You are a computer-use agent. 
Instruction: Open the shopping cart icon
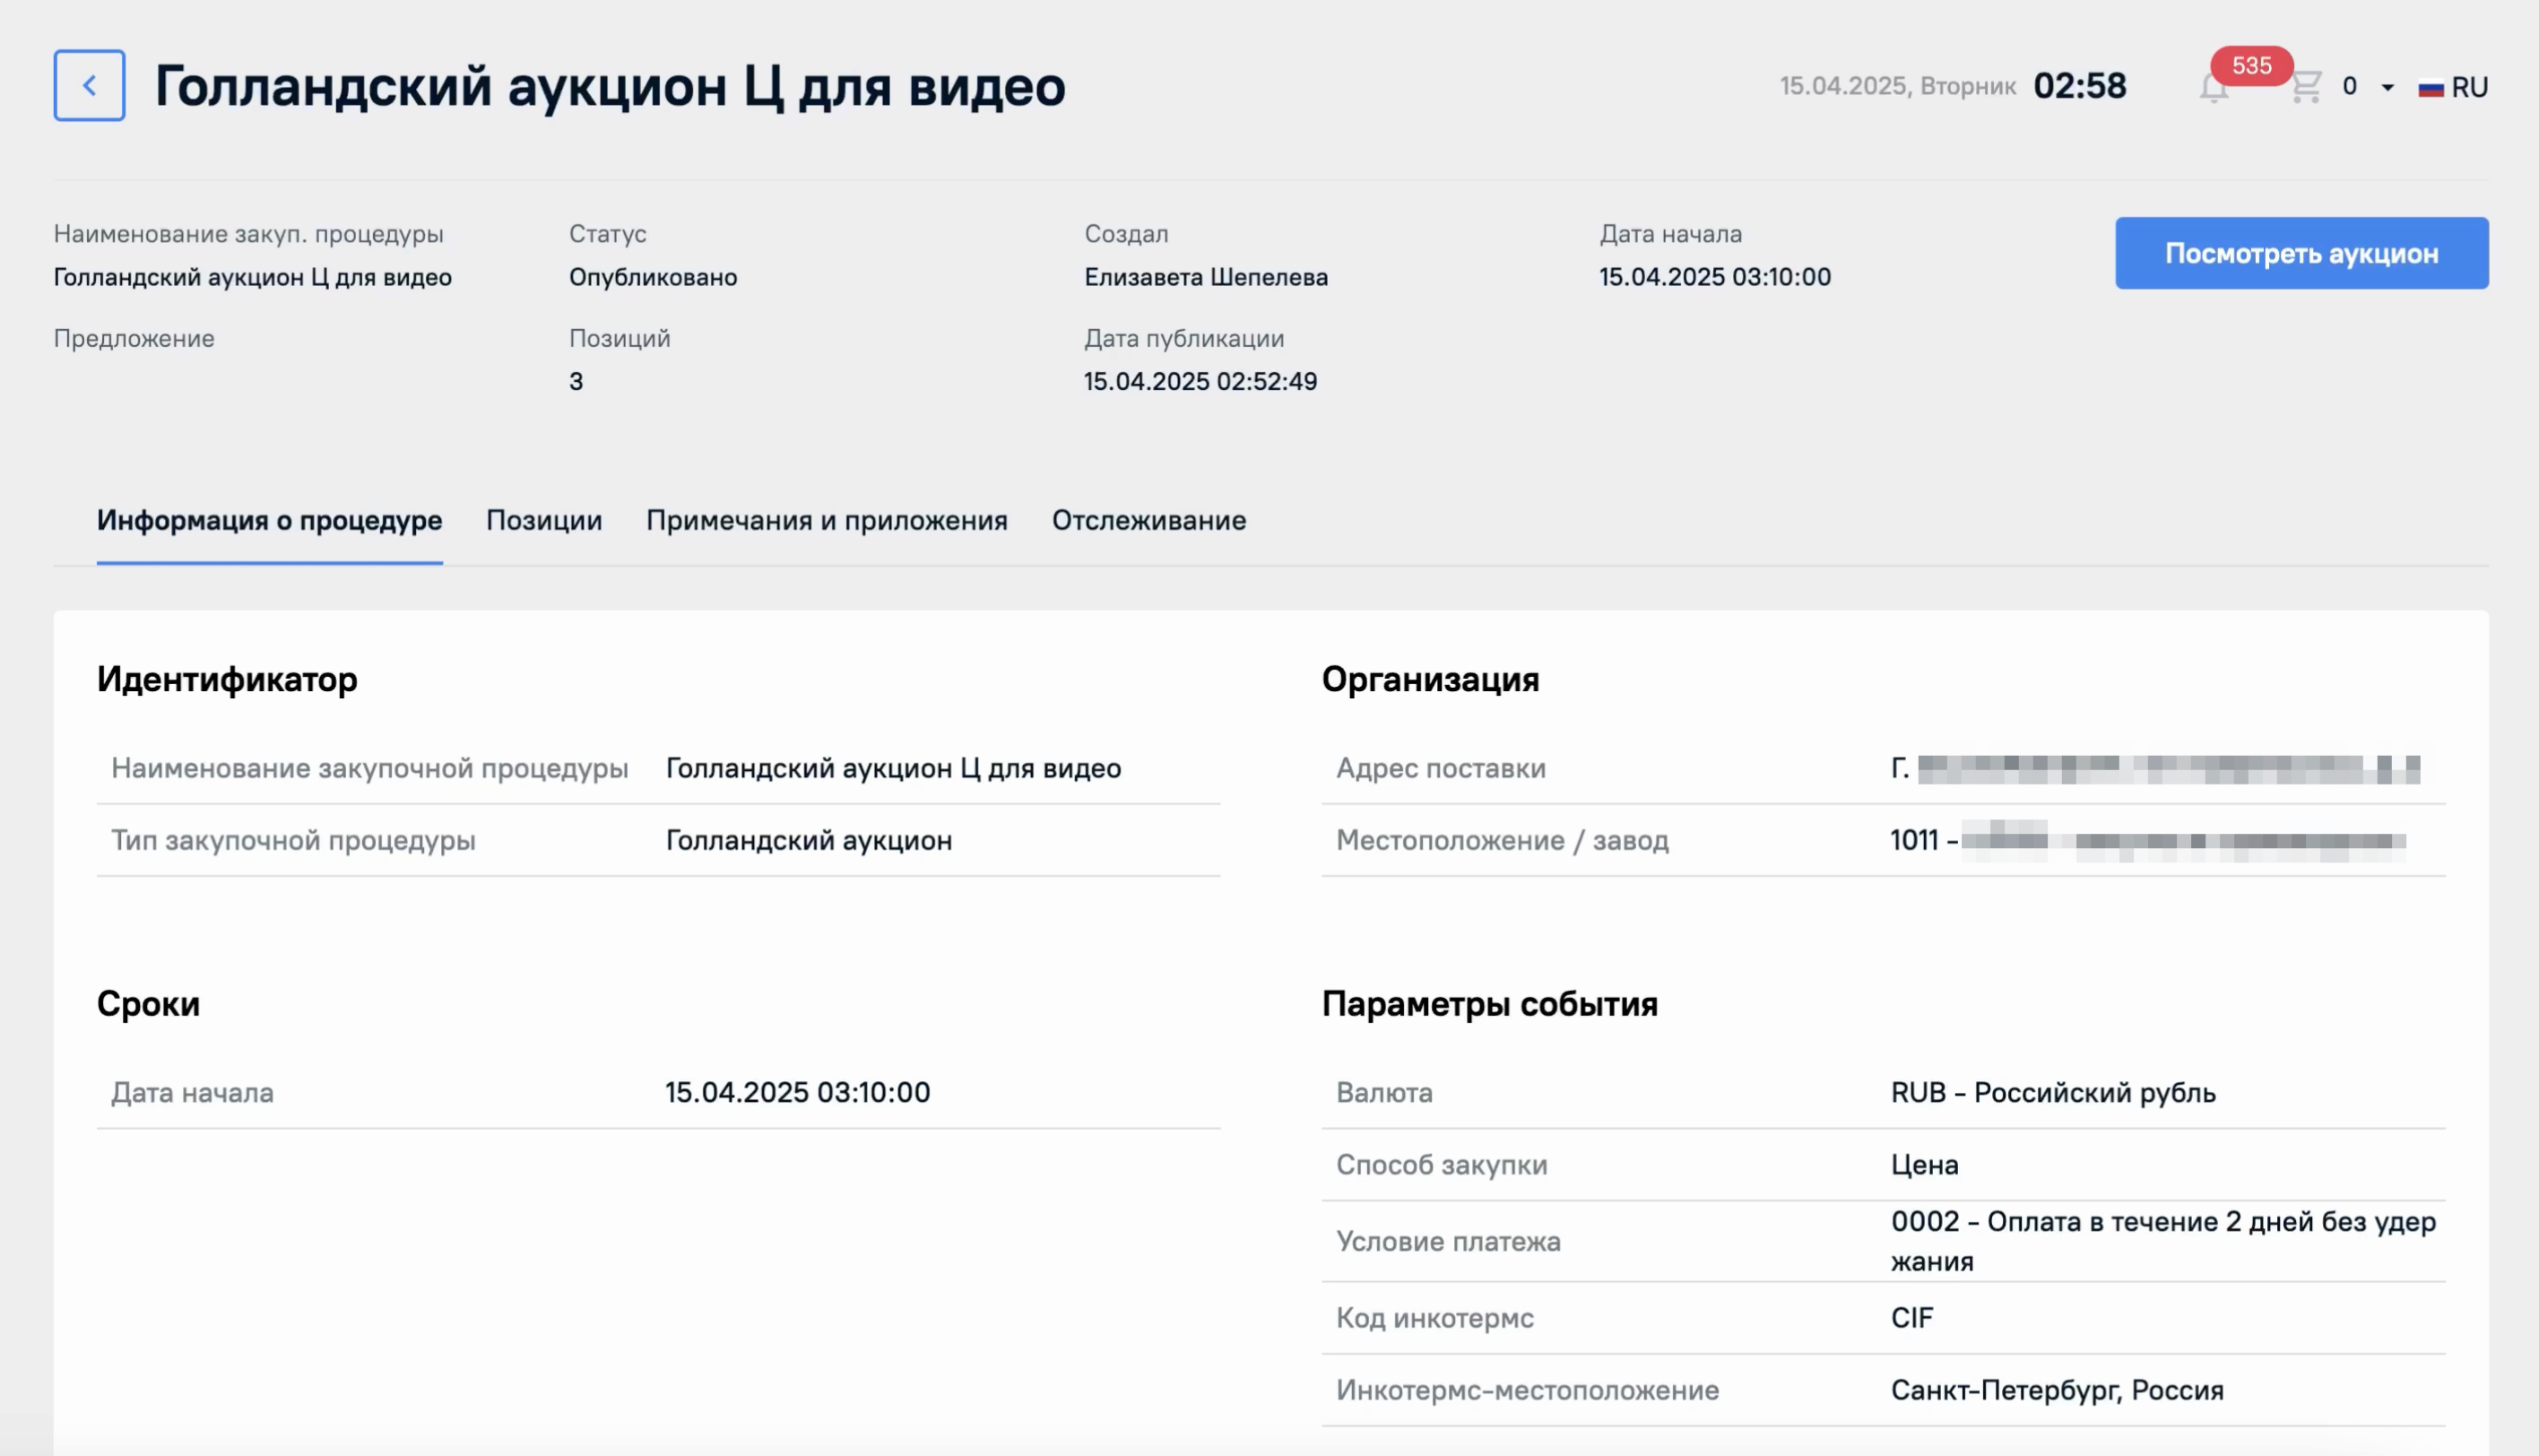[x=2305, y=87]
